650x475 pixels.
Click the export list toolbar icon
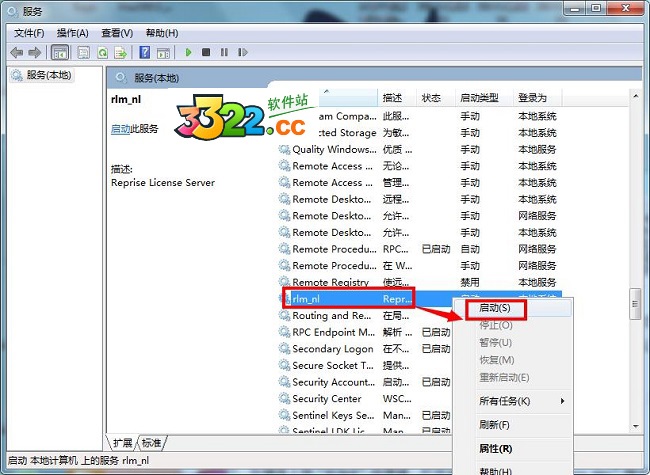click(121, 53)
